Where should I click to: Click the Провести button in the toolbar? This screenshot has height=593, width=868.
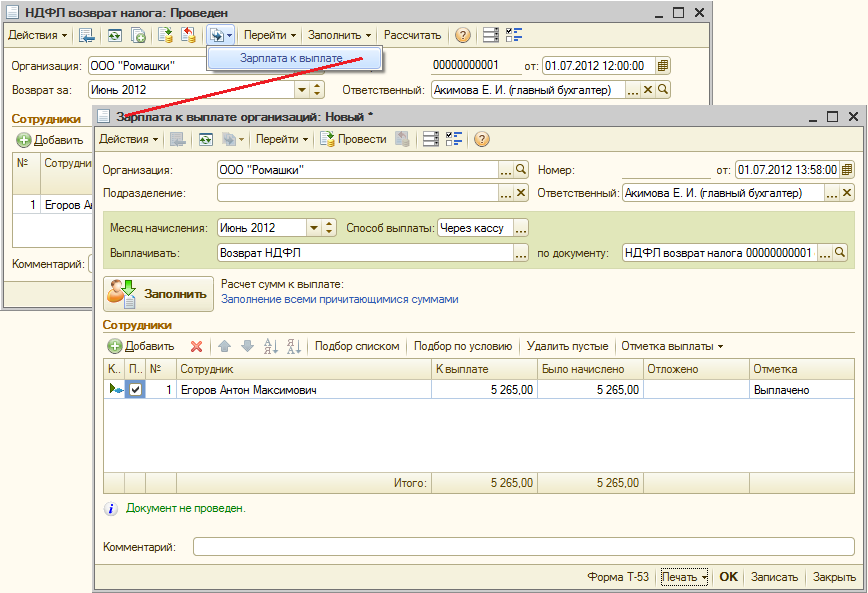353,140
